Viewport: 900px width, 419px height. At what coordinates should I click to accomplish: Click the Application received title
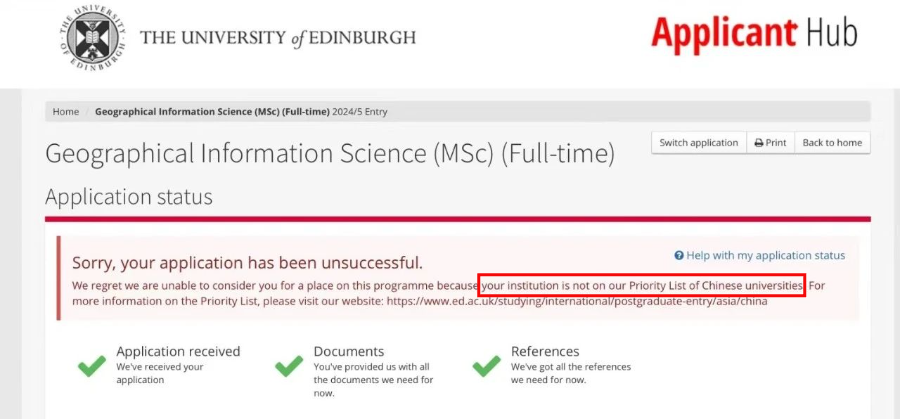pos(179,351)
